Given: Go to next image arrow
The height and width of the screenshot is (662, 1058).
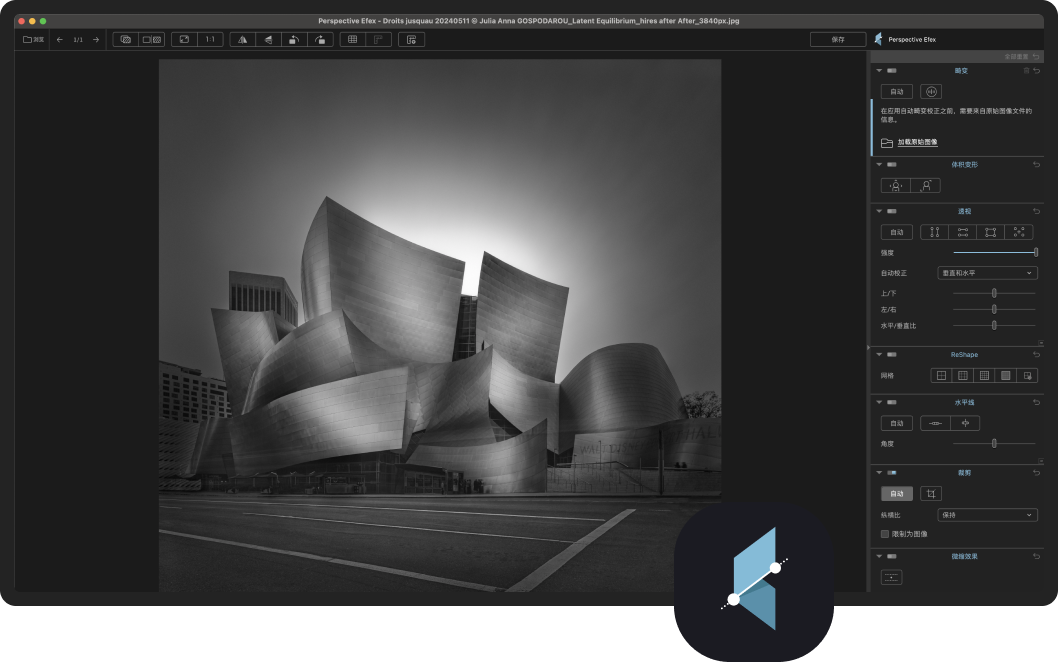Looking at the screenshot, I should (x=96, y=40).
